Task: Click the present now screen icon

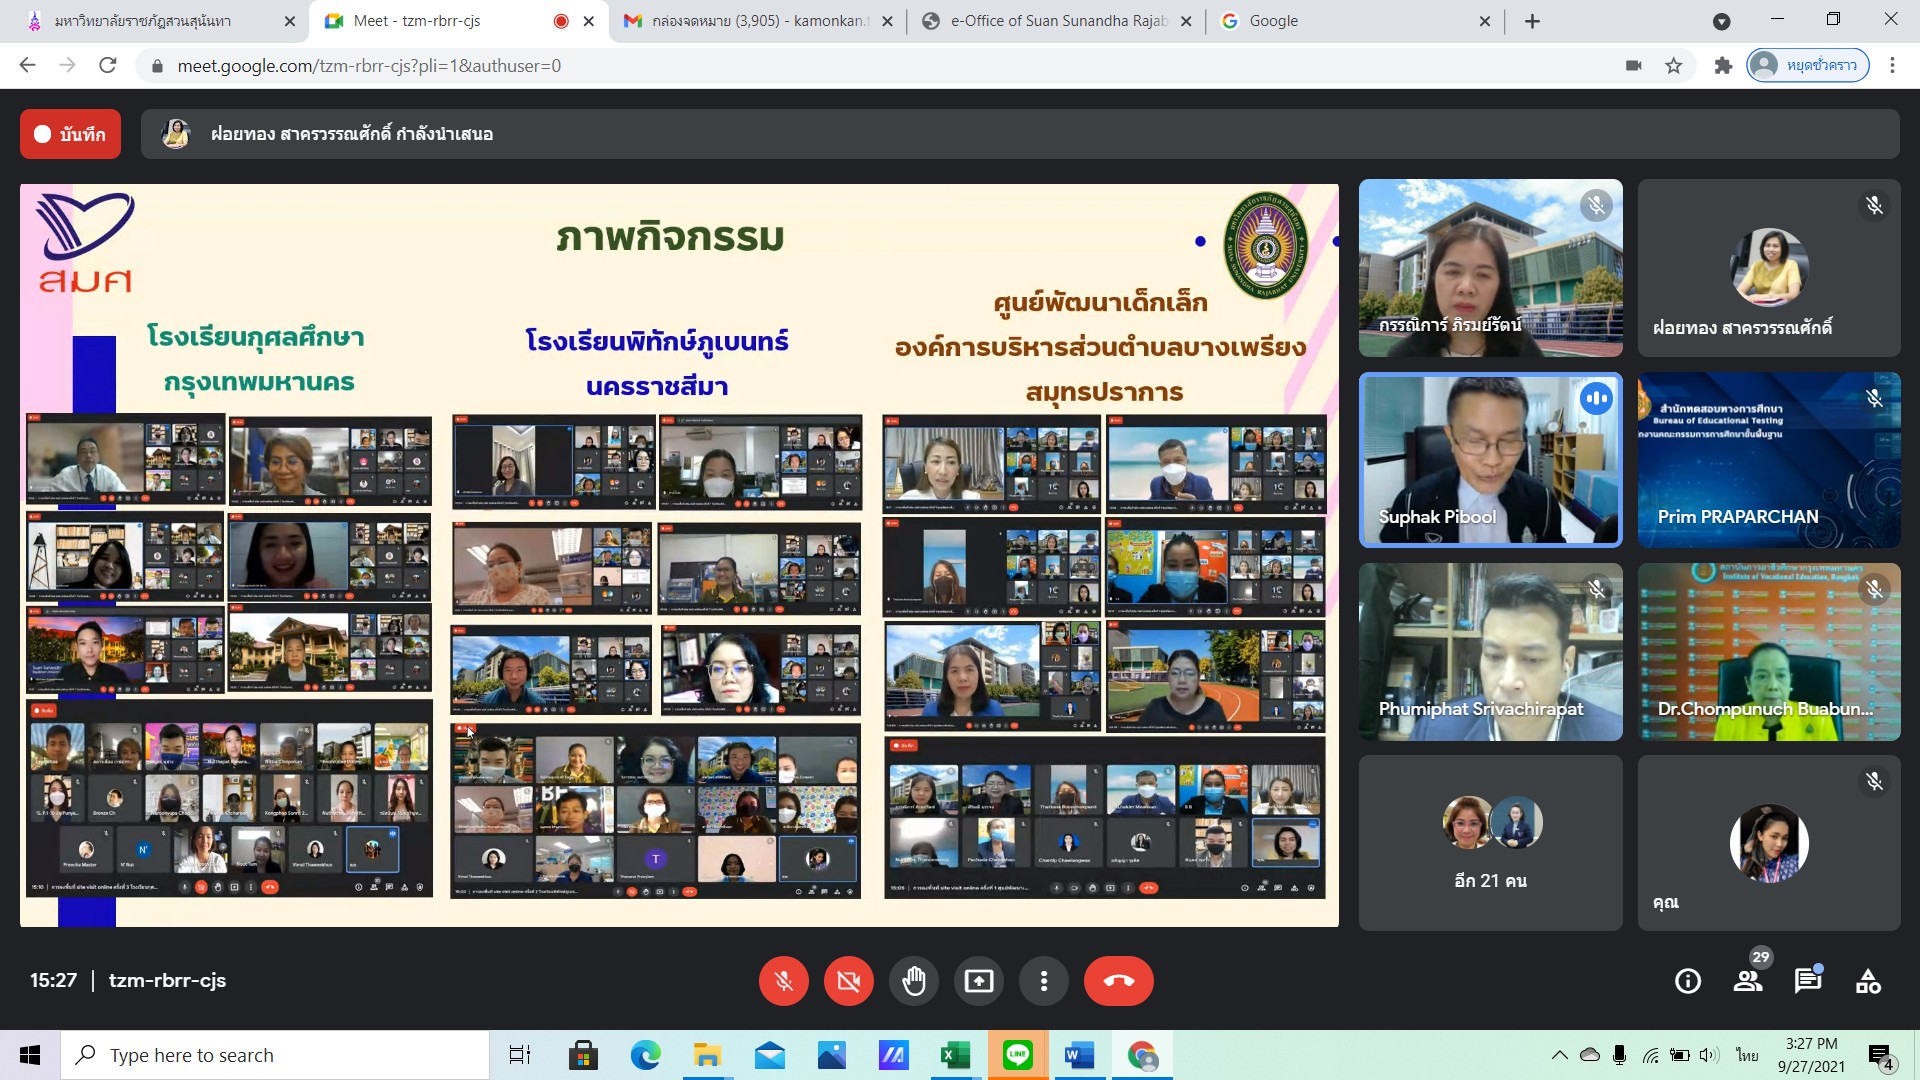Action: 978,981
